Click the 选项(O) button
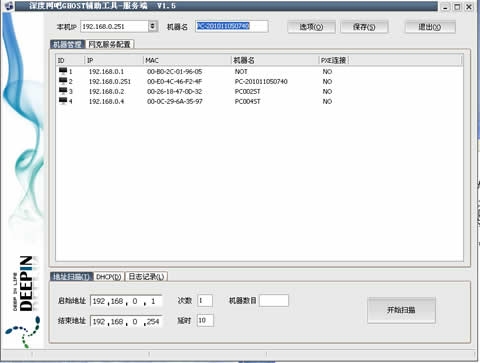Image resolution: width=480 pixels, height=363 pixels. pyautogui.click(x=311, y=27)
